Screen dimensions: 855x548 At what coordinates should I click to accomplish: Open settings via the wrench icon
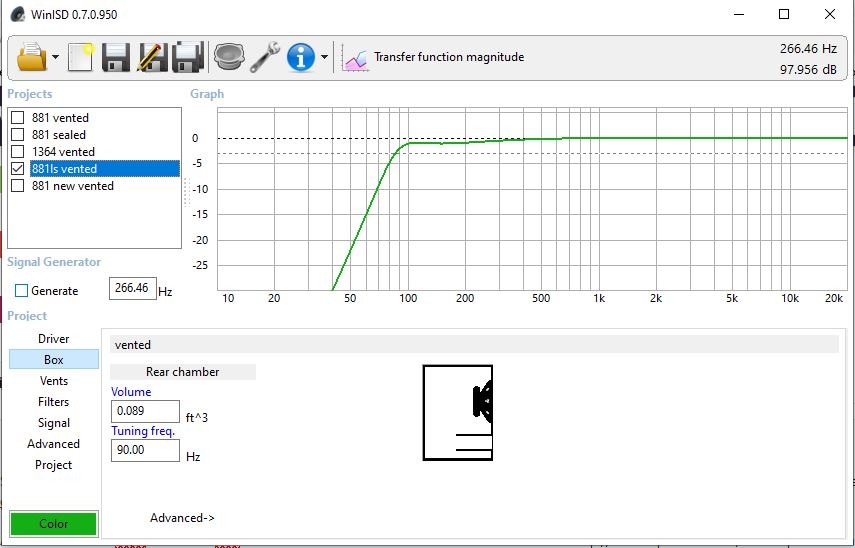[265, 57]
